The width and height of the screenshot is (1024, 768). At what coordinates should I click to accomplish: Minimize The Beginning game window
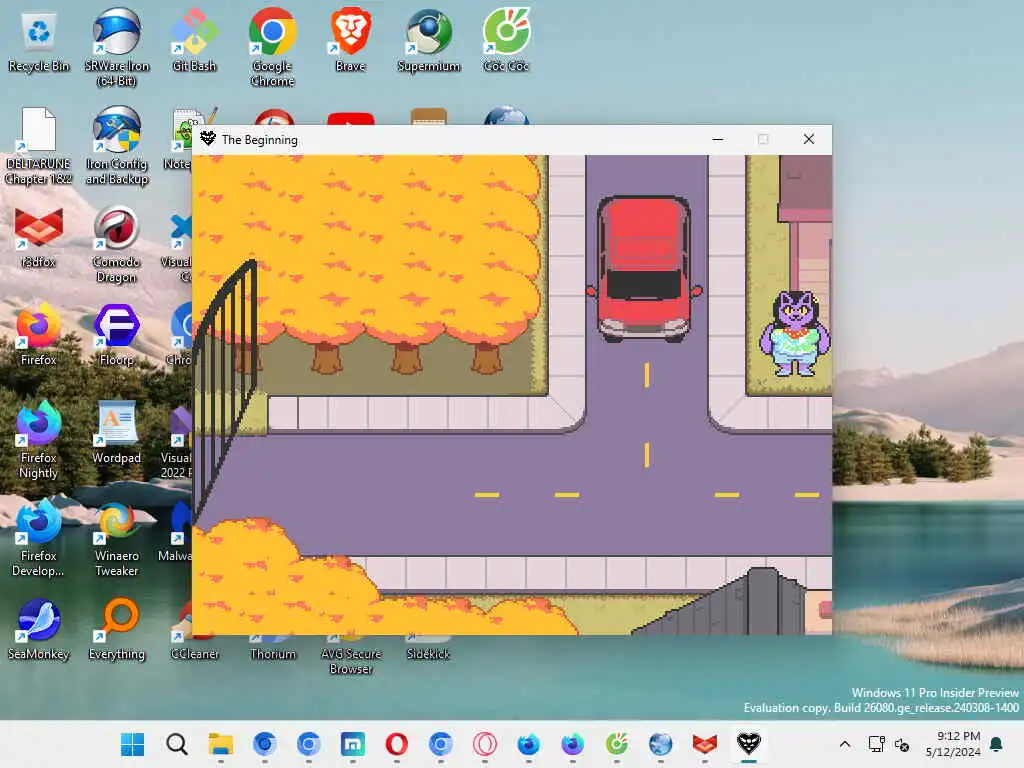point(718,139)
